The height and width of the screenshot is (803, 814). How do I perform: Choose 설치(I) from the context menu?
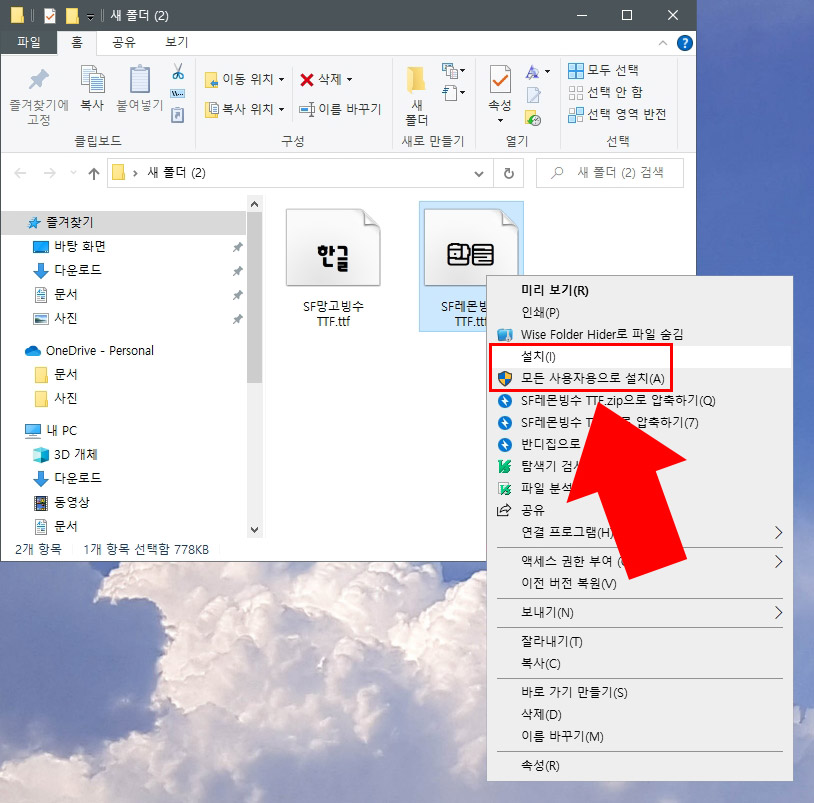point(540,356)
